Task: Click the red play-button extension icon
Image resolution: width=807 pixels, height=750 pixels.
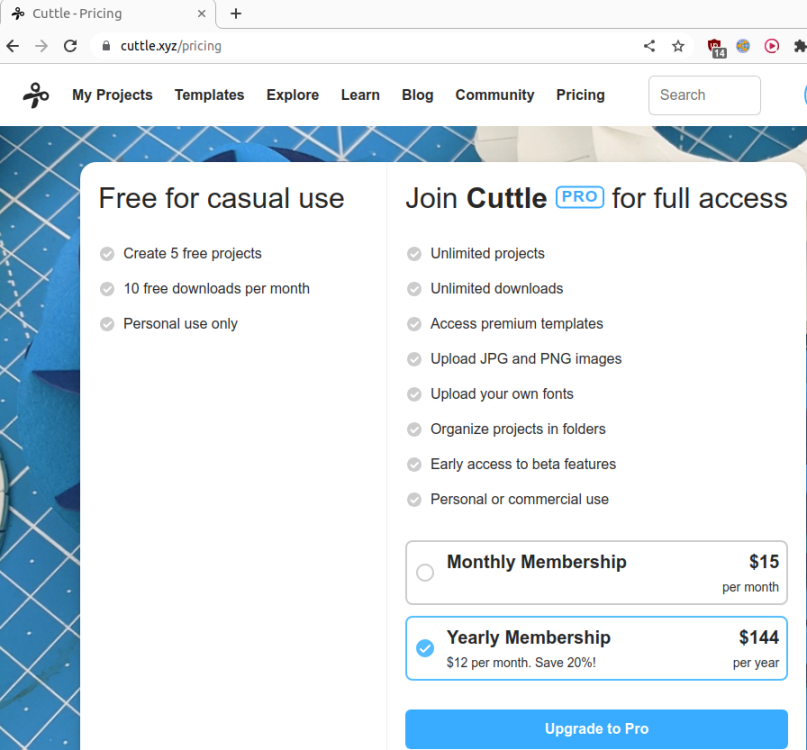Action: (771, 46)
